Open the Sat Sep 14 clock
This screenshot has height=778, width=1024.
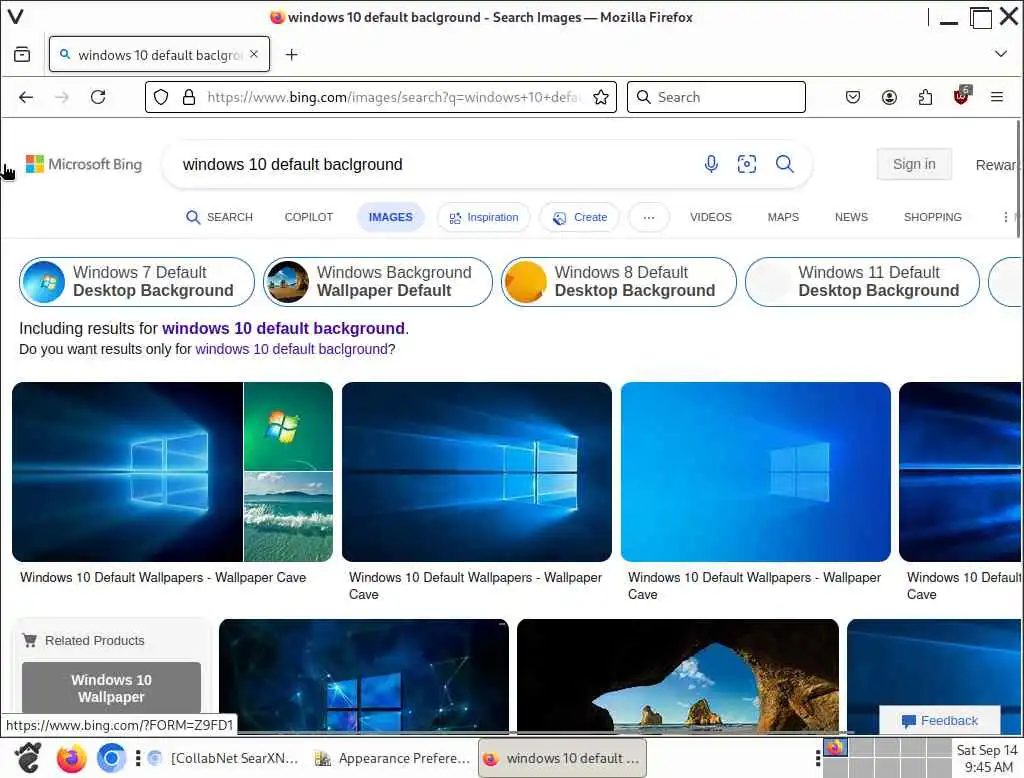[x=987, y=758]
